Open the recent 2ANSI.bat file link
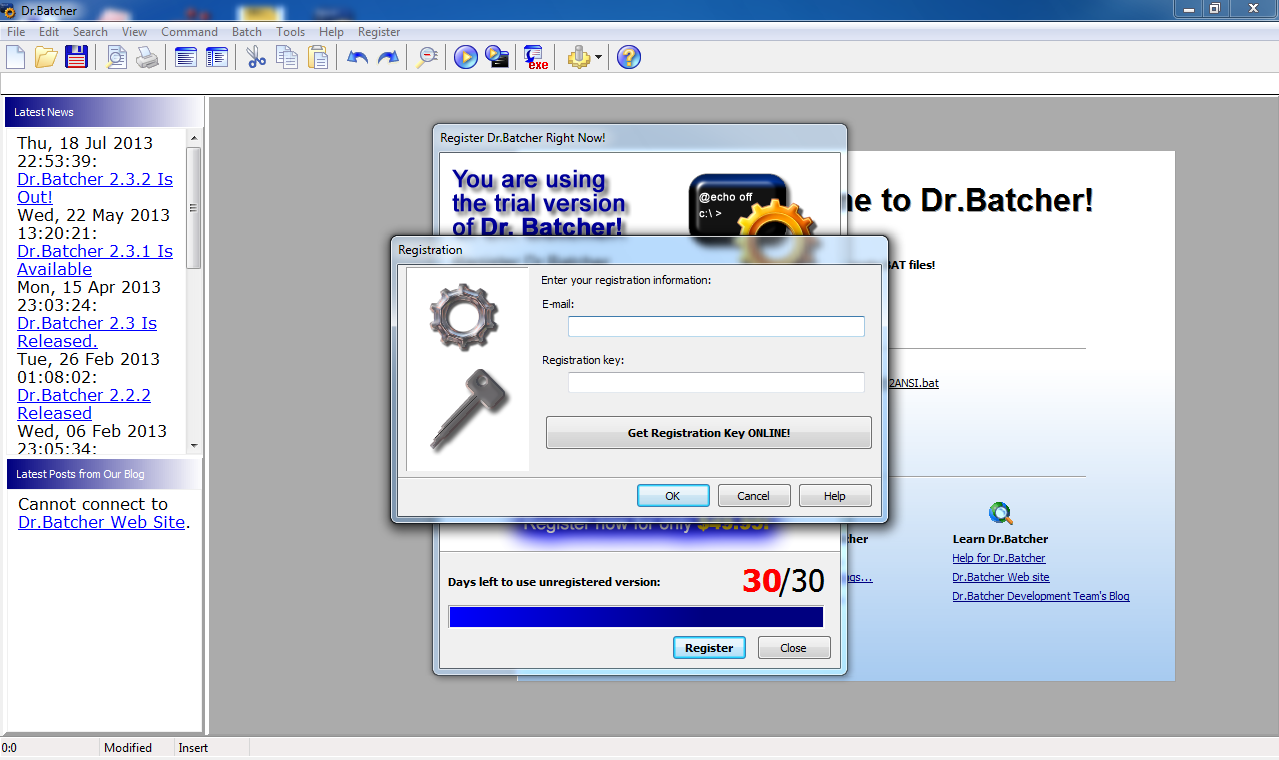Viewport: 1279px width, 760px height. pos(912,383)
